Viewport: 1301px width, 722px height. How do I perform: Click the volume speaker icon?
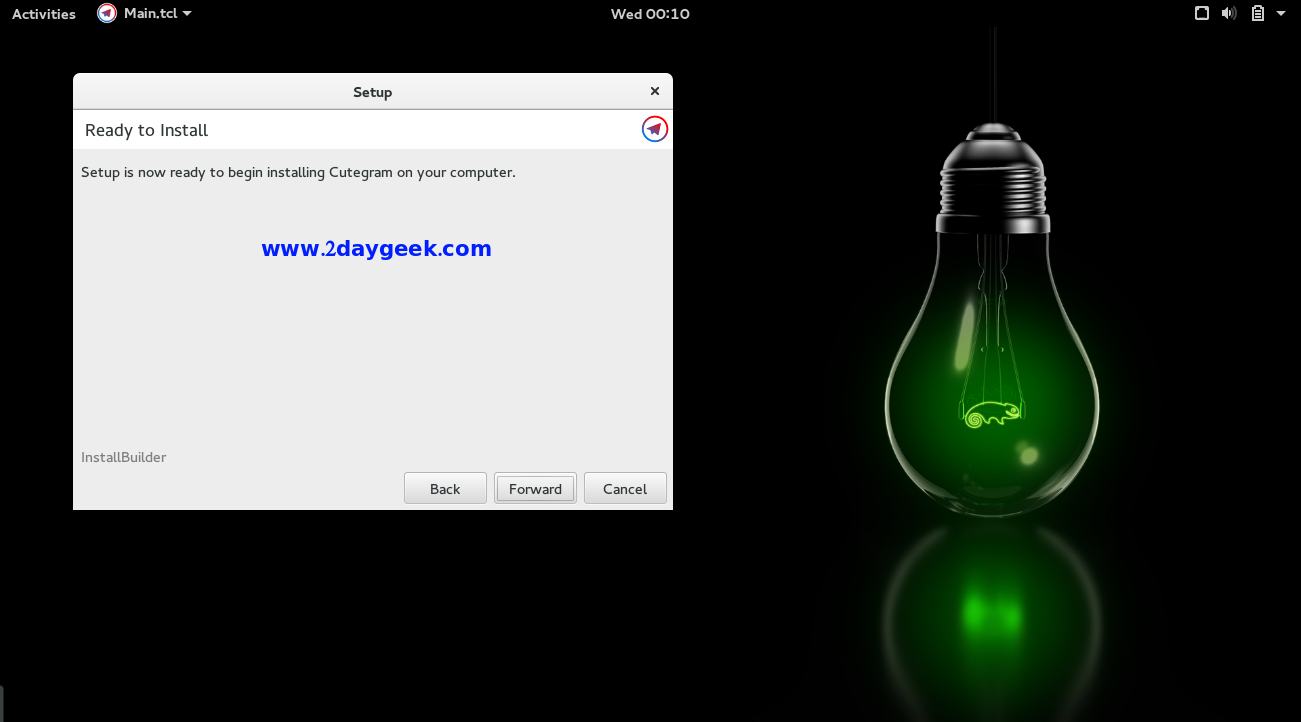tap(1229, 14)
